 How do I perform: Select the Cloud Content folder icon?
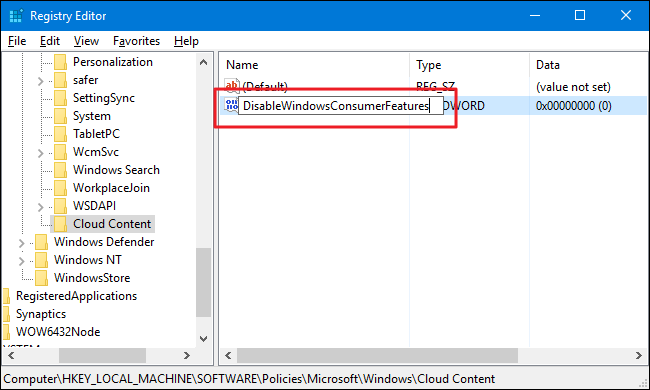[x=61, y=224]
